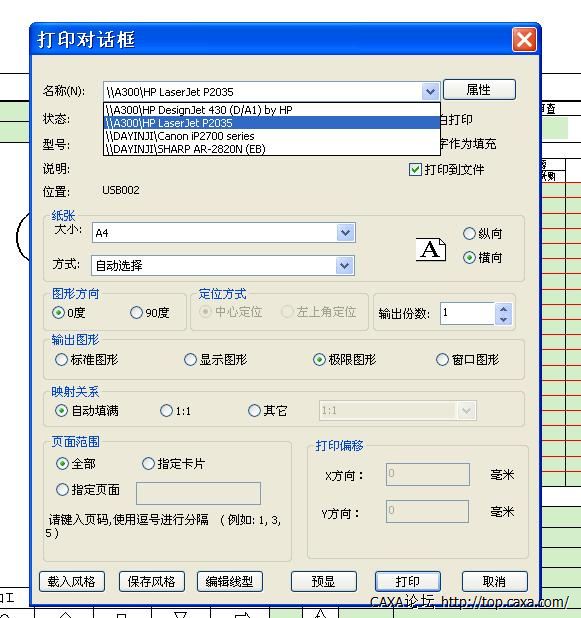Click 保存风格 button
This screenshot has width=581, height=618.
151,581
